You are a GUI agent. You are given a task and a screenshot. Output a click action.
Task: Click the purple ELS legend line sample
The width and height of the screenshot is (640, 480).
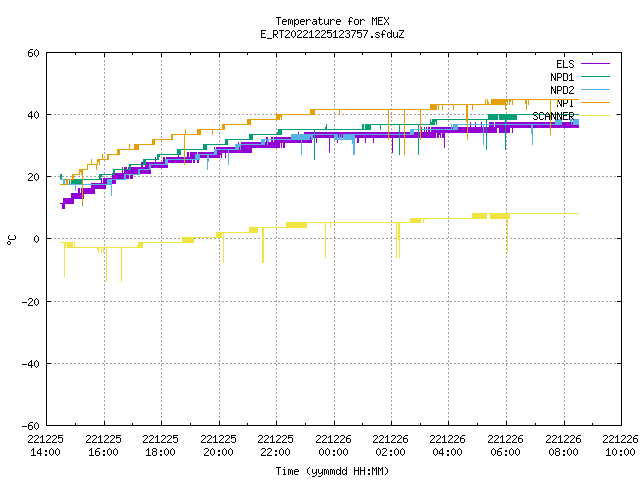(595, 64)
